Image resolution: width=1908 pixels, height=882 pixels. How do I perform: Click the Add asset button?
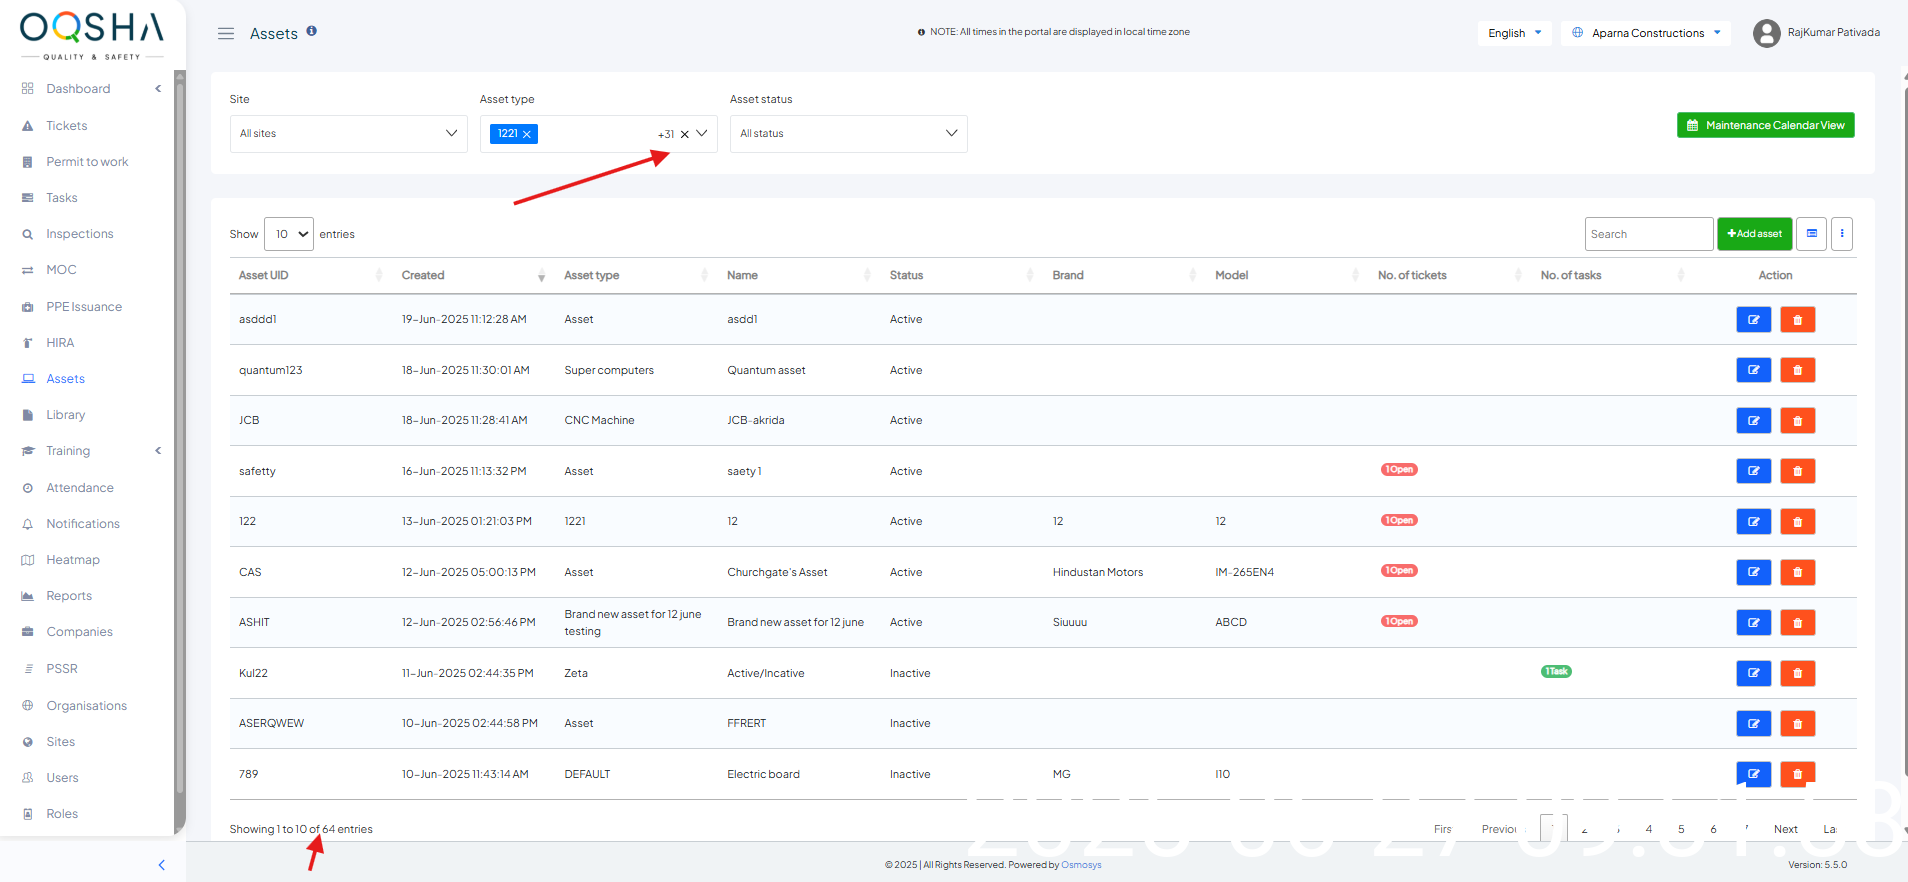pyautogui.click(x=1754, y=234)
